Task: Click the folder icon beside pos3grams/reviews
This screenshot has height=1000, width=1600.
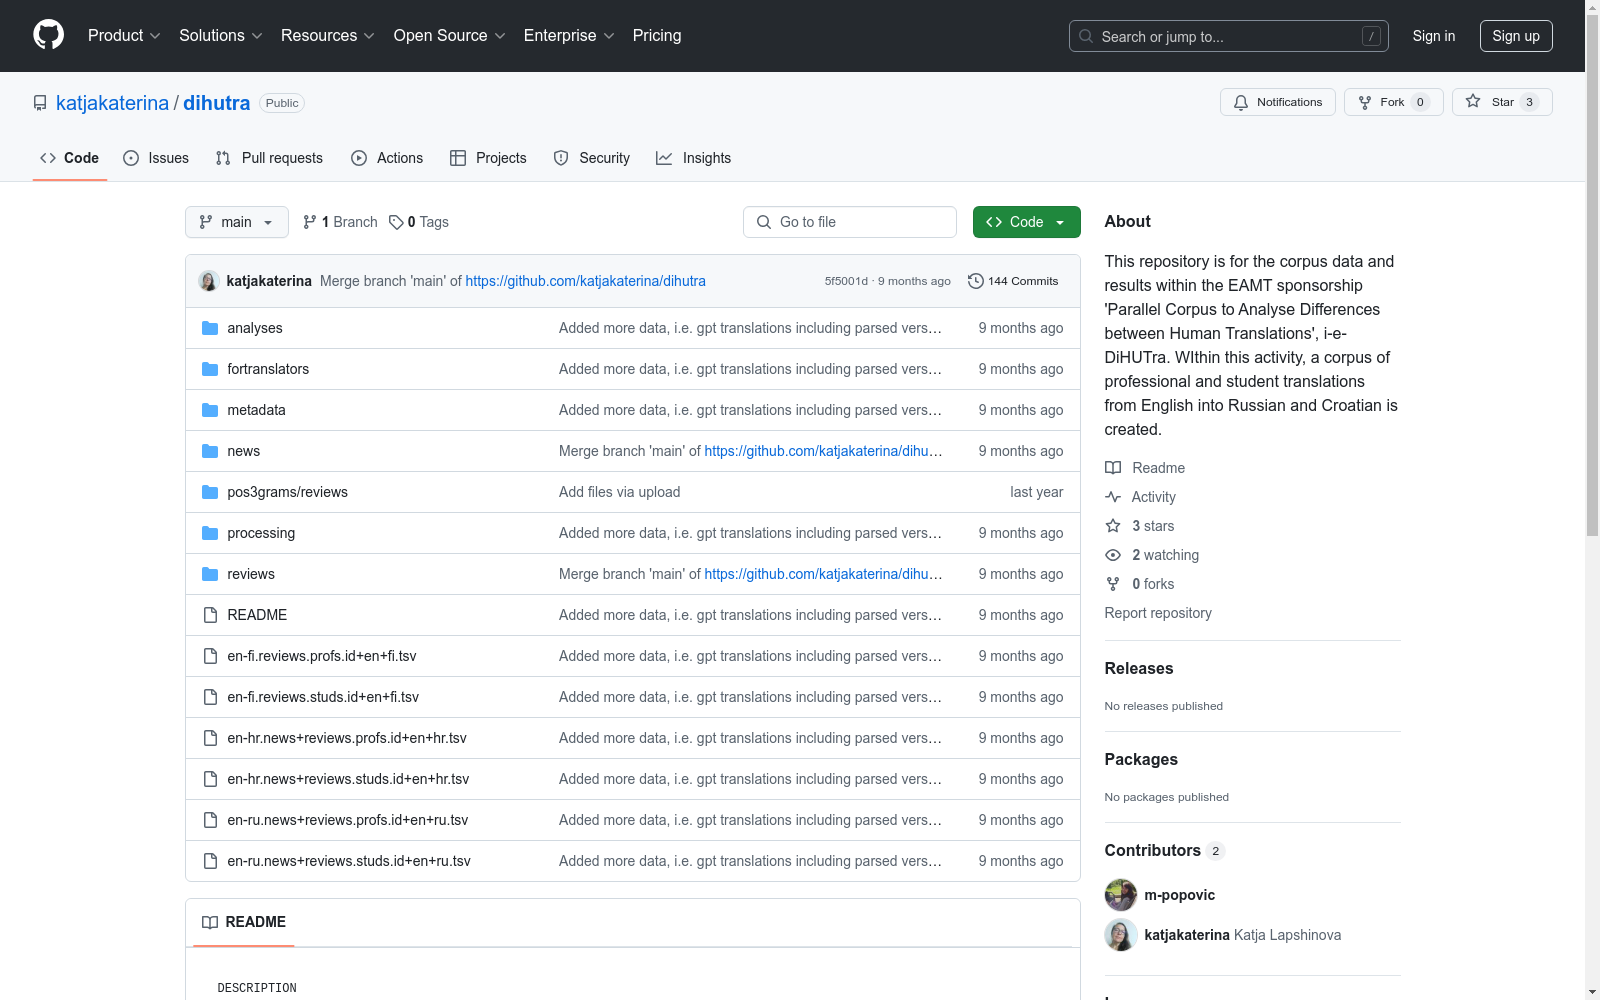Action: (210, 492)
